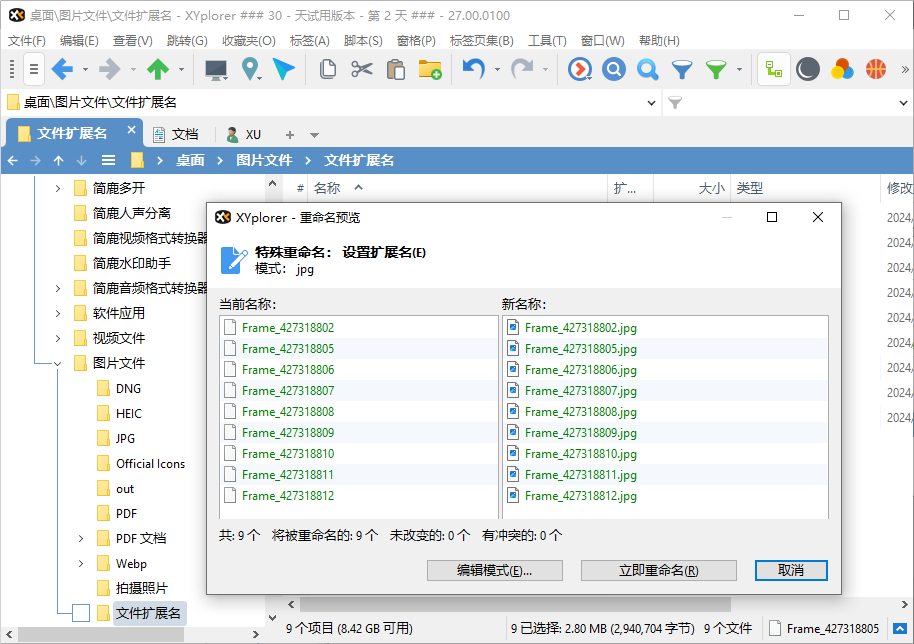The height and width of the screenshot is (644, 914).
Task: Go up one level with green arrow
Action: click(157, 69)
